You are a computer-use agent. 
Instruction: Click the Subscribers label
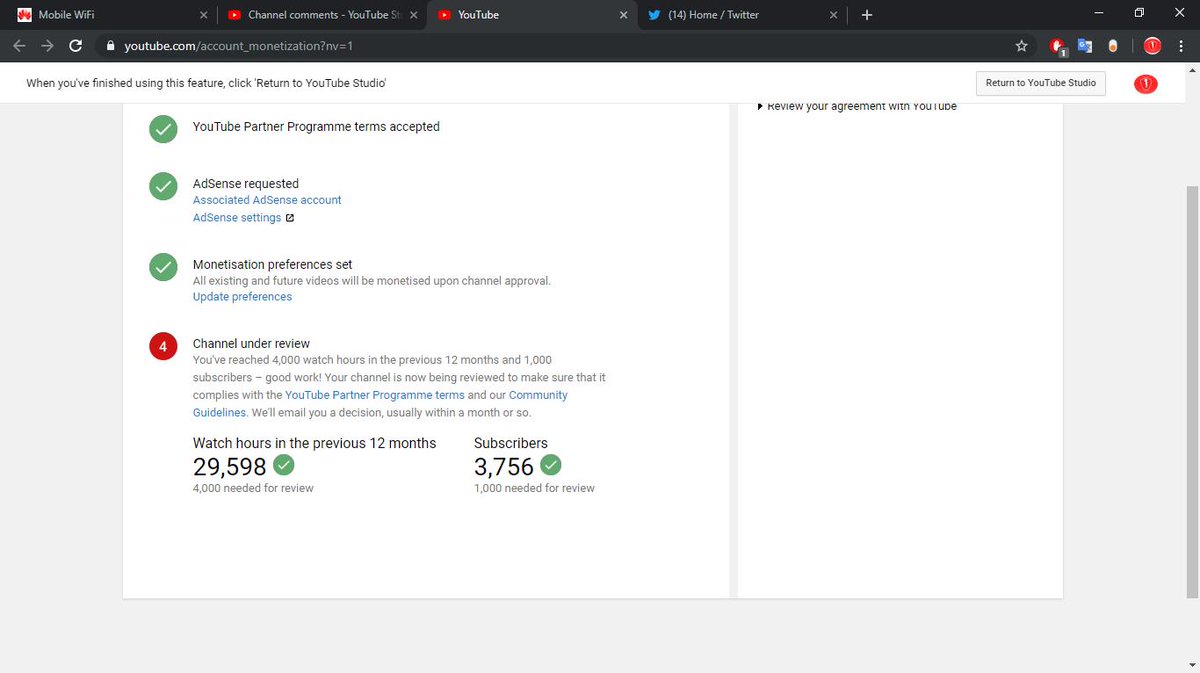[511, 443]
